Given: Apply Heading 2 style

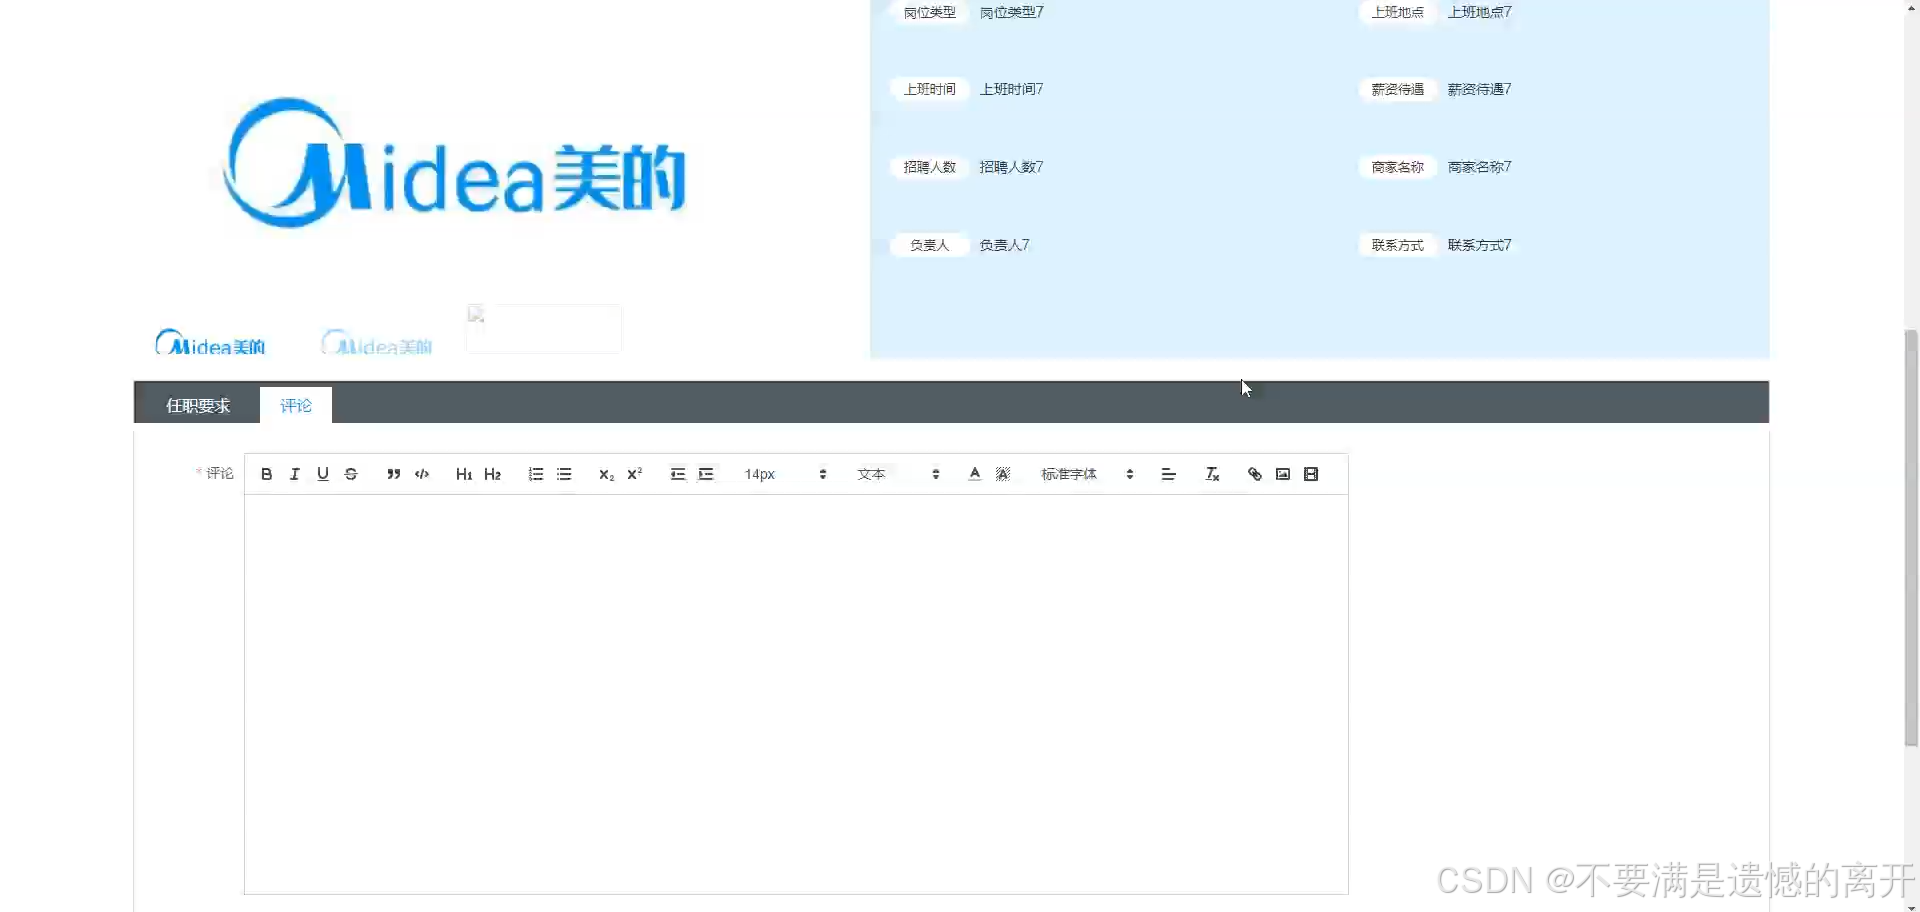Looking at the screenshot, I should coord(492,474).
